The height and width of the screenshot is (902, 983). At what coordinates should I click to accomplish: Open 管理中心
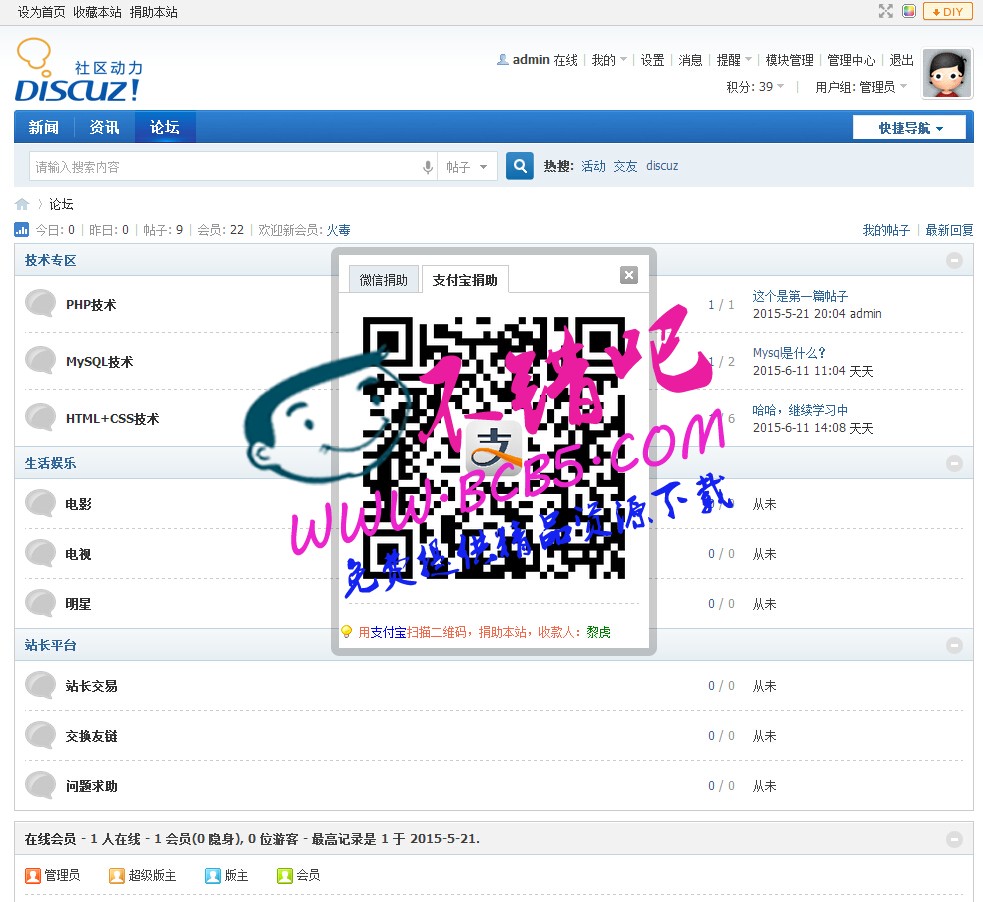point(851,60)
